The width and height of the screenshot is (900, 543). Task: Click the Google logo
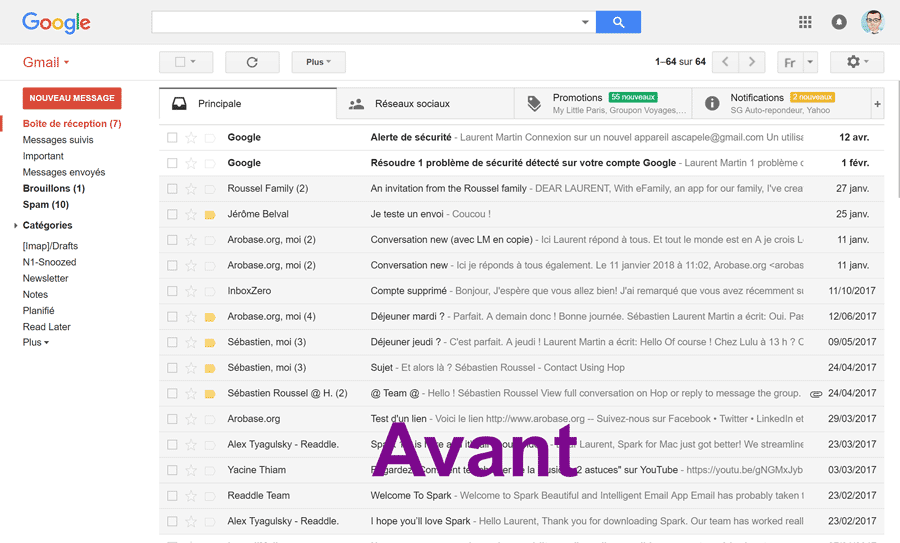click(56, 23)
